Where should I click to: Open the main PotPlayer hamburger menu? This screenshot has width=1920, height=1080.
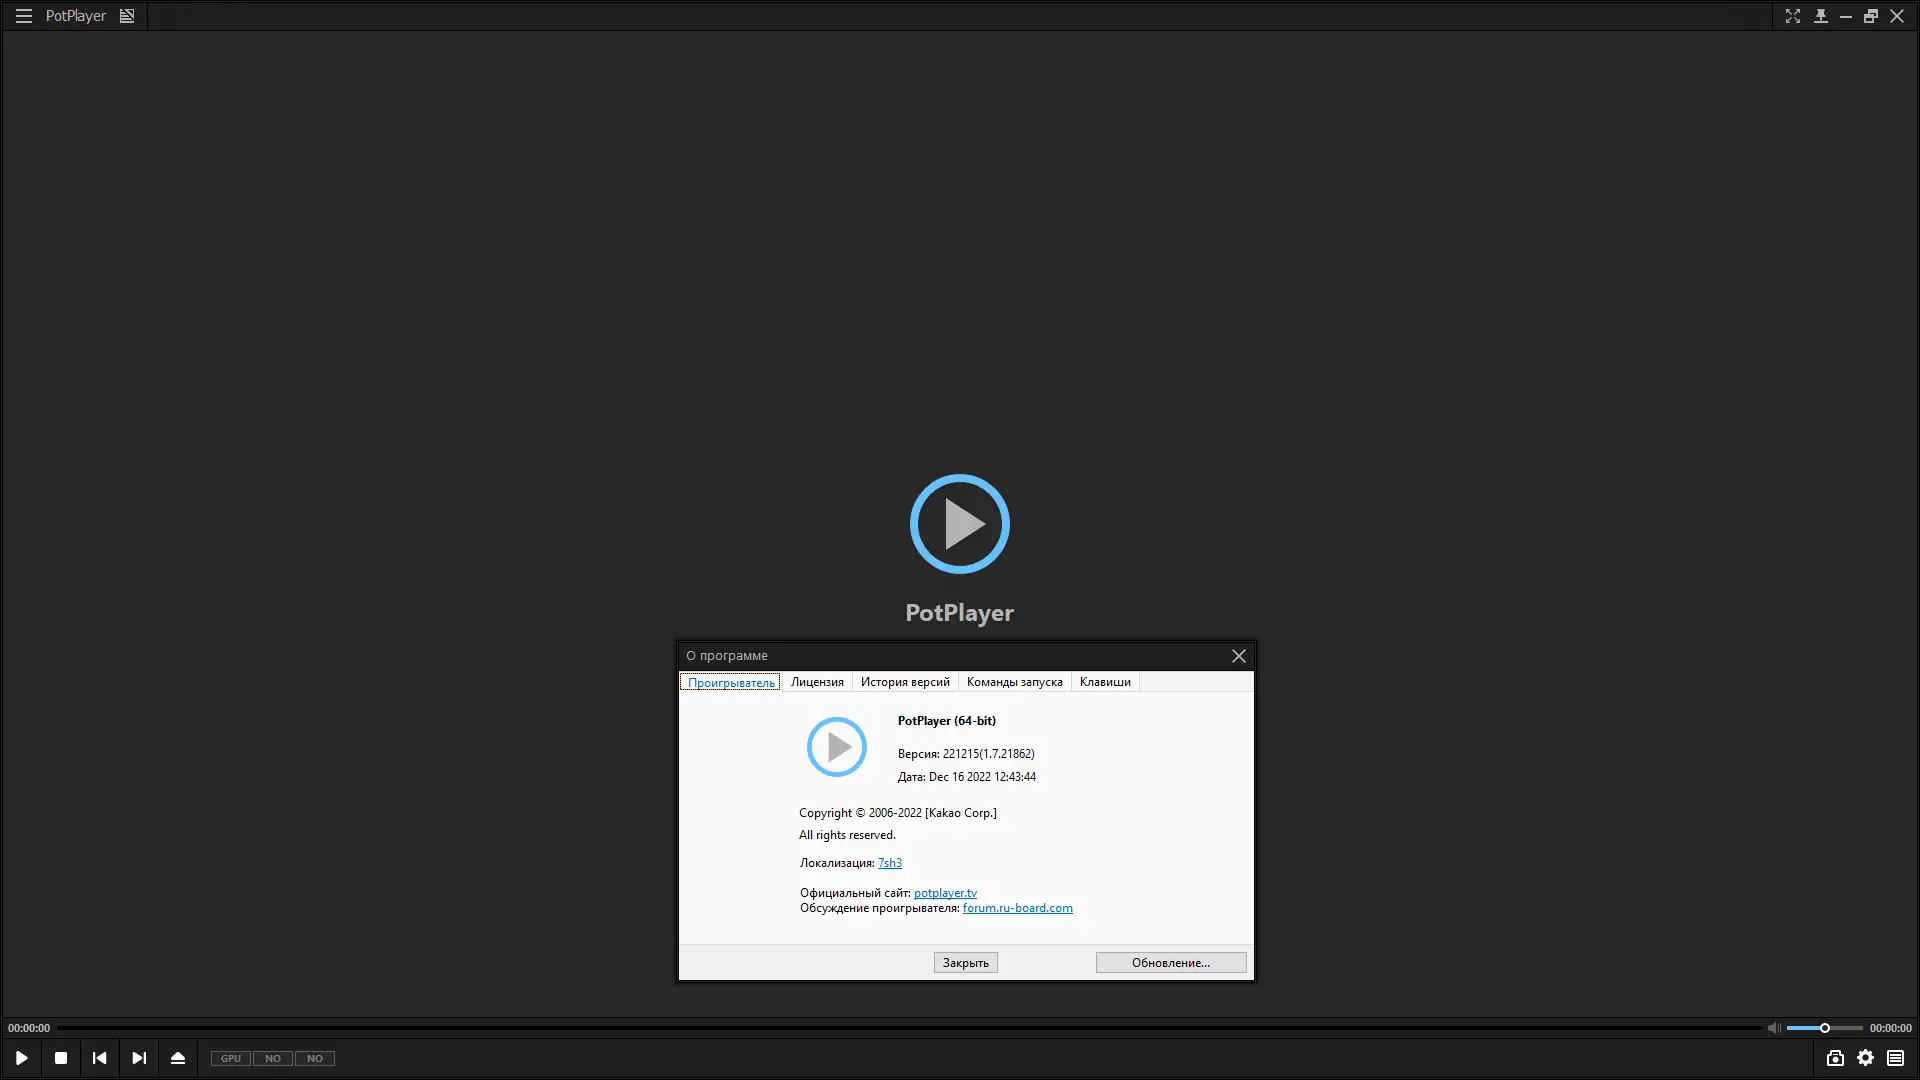[22, 15]
